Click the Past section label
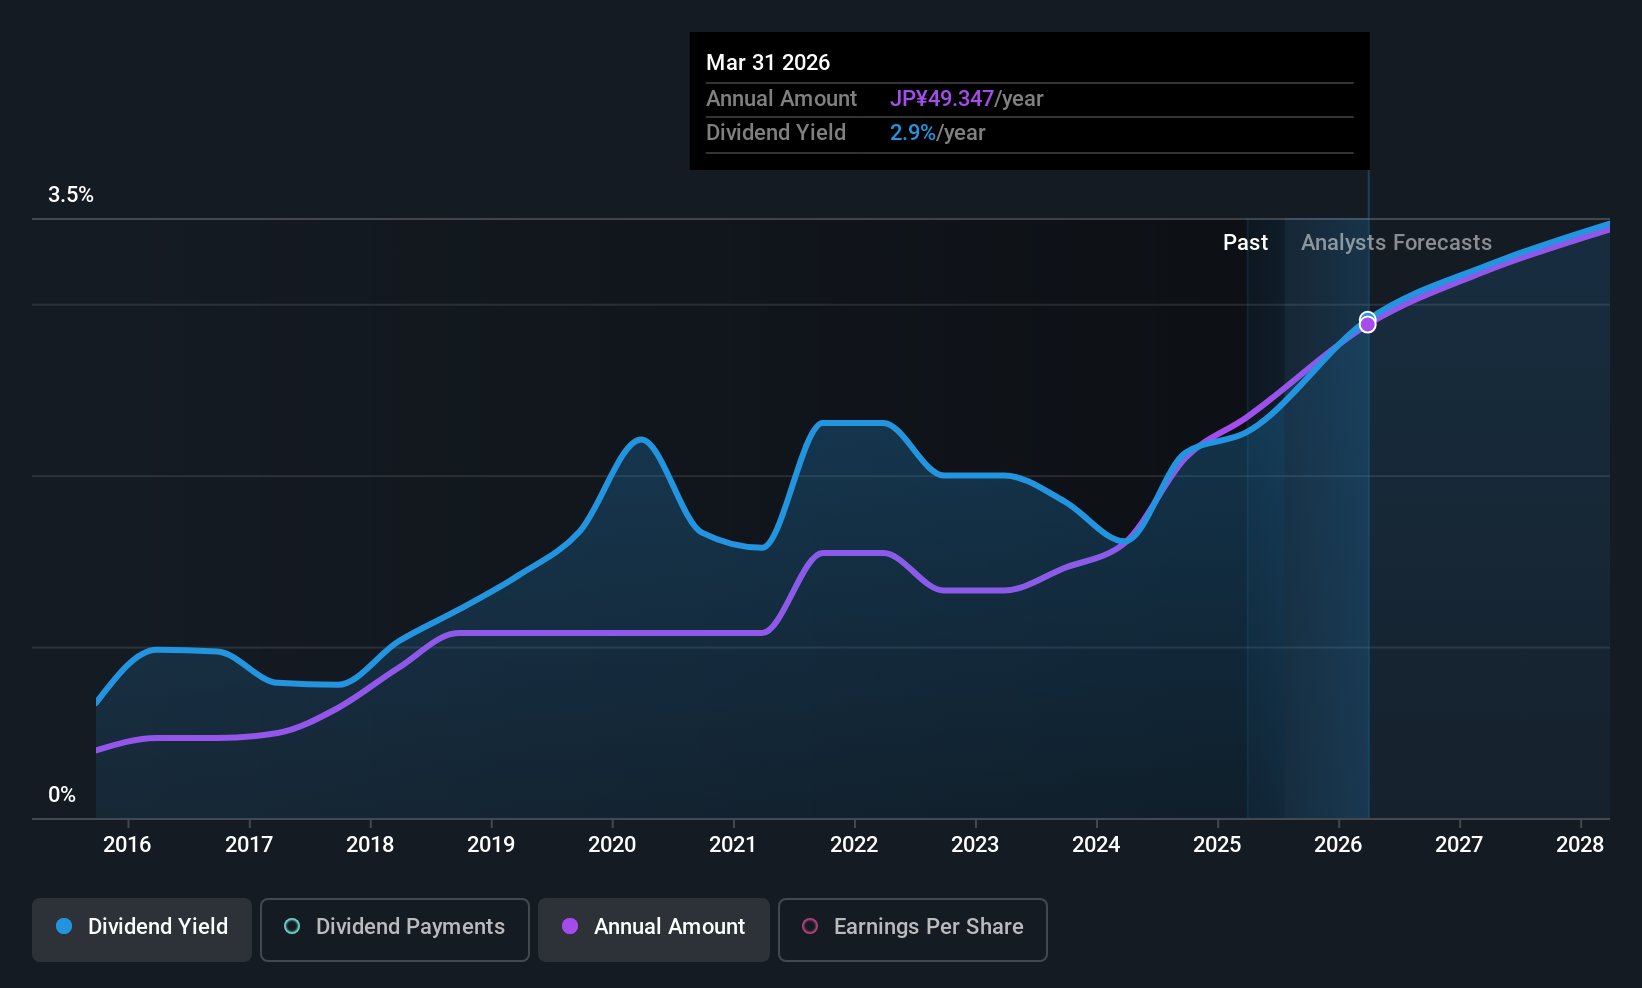The height and width of the screenshot is (988, 1642). click(x=1245, y=243)
